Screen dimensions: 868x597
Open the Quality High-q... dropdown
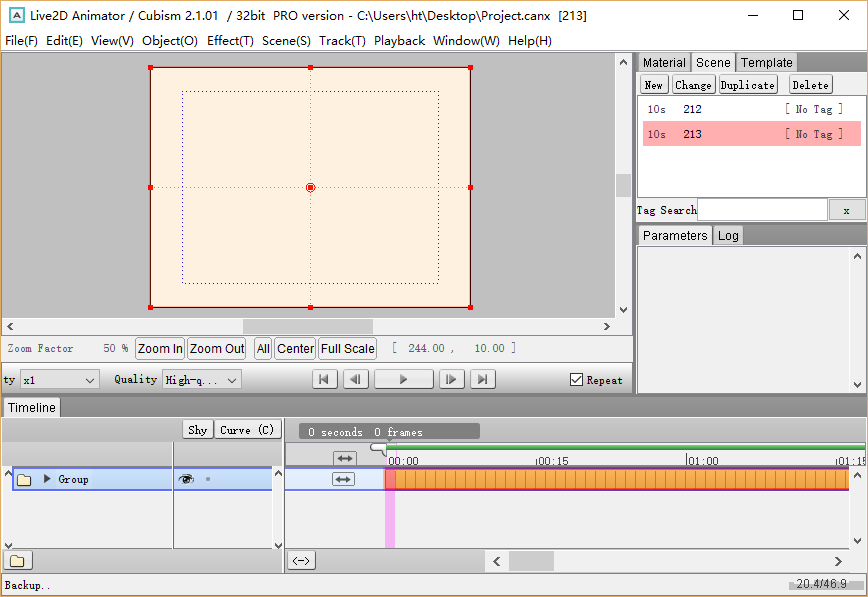pyautogui.click(x=202, y=380)
